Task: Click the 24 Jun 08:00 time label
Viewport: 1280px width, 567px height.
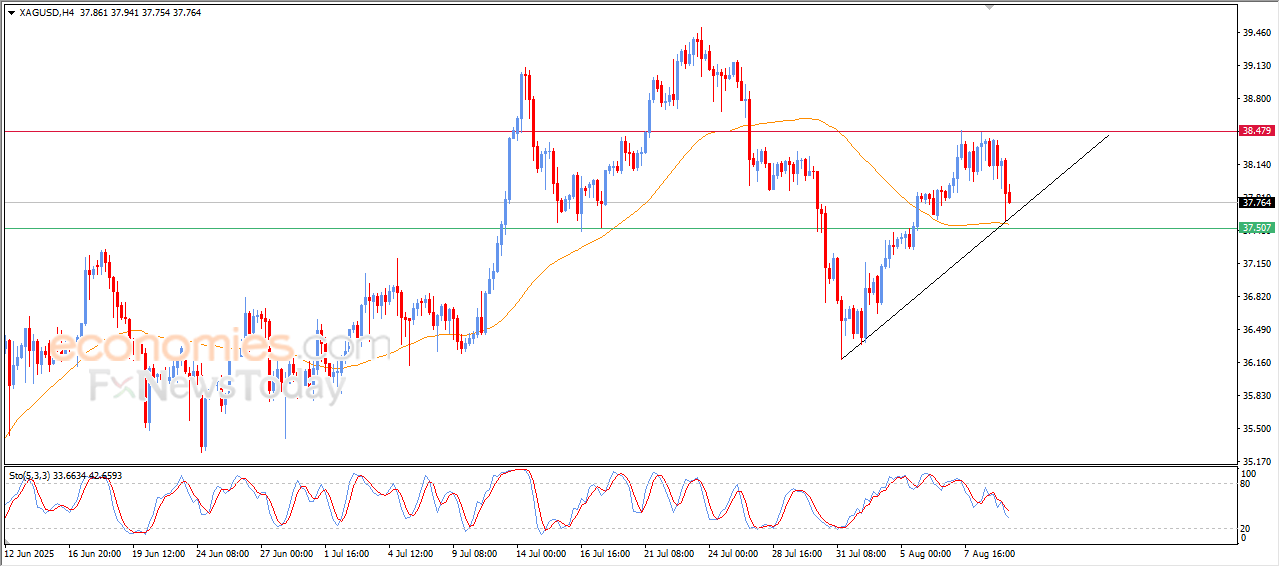Action: pos(222,553)
